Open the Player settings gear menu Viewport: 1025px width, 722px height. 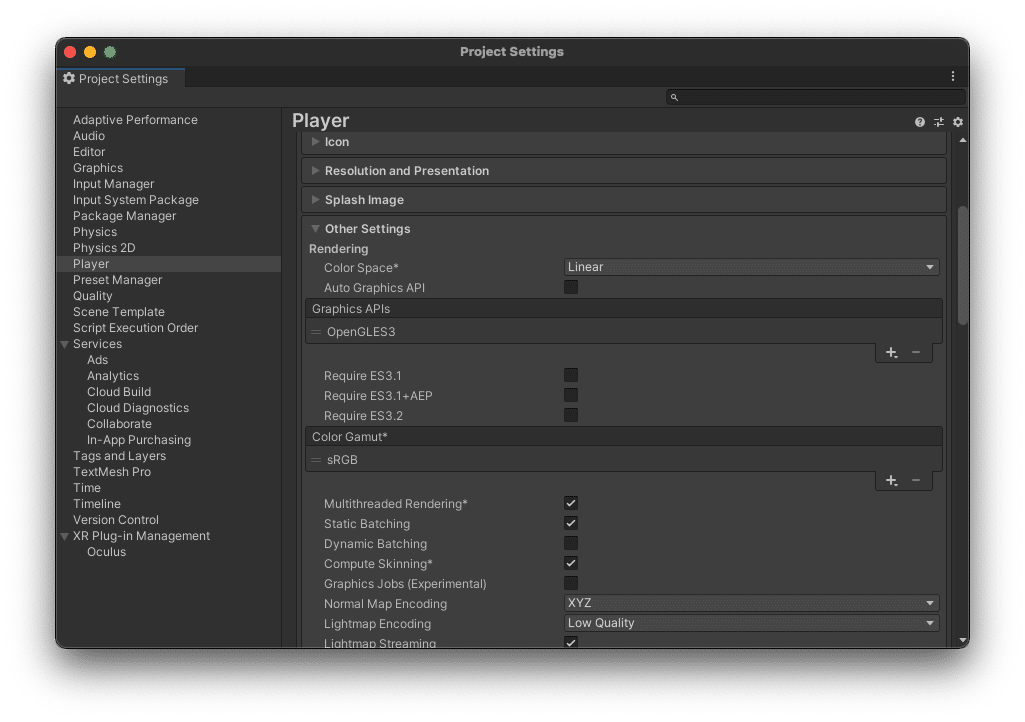click(958, 122)
